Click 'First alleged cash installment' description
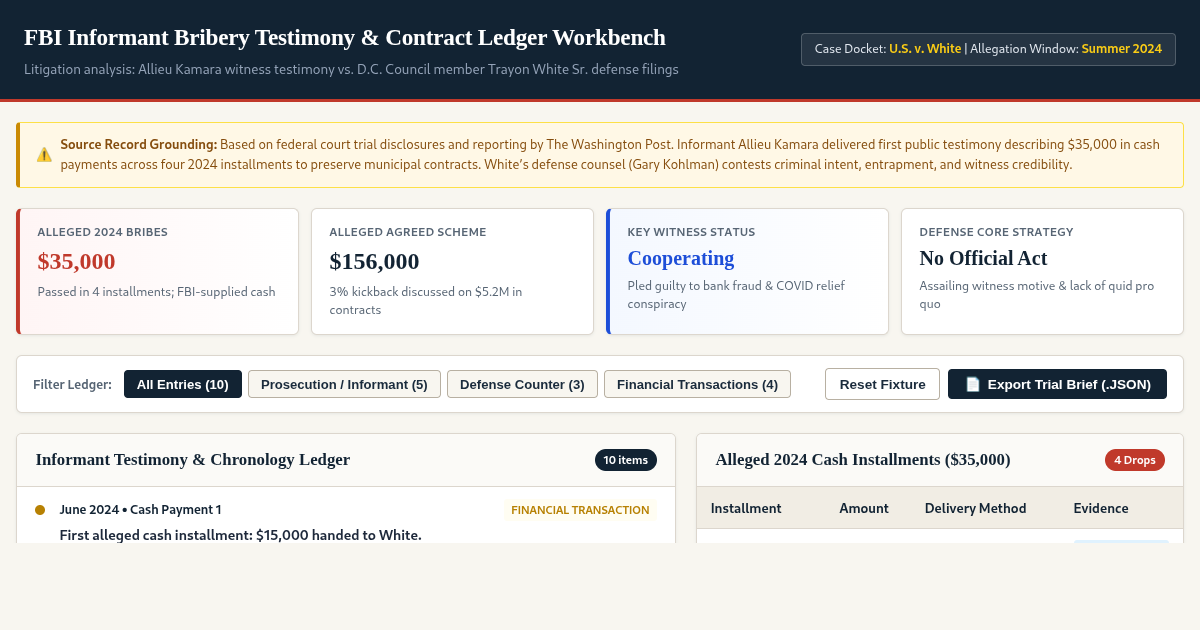The width and height of the screenshot is (1200, 630). (x=241, y=535)
